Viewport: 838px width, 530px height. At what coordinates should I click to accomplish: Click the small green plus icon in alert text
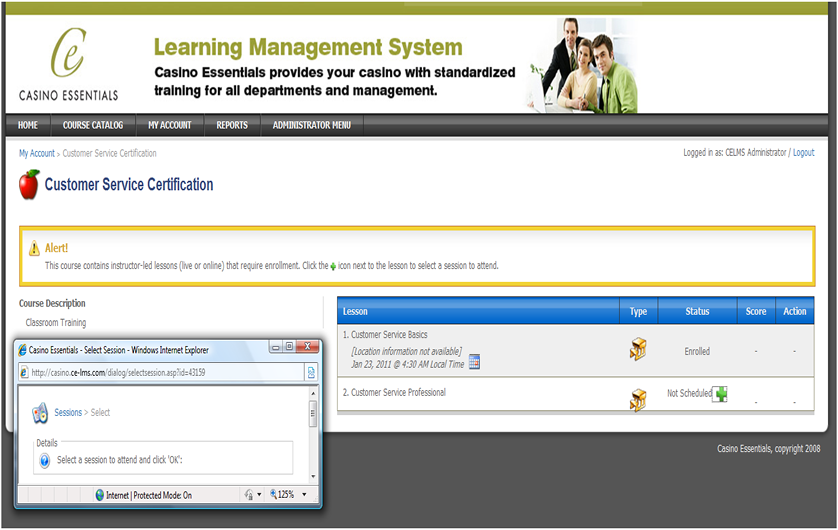point(333,266)
